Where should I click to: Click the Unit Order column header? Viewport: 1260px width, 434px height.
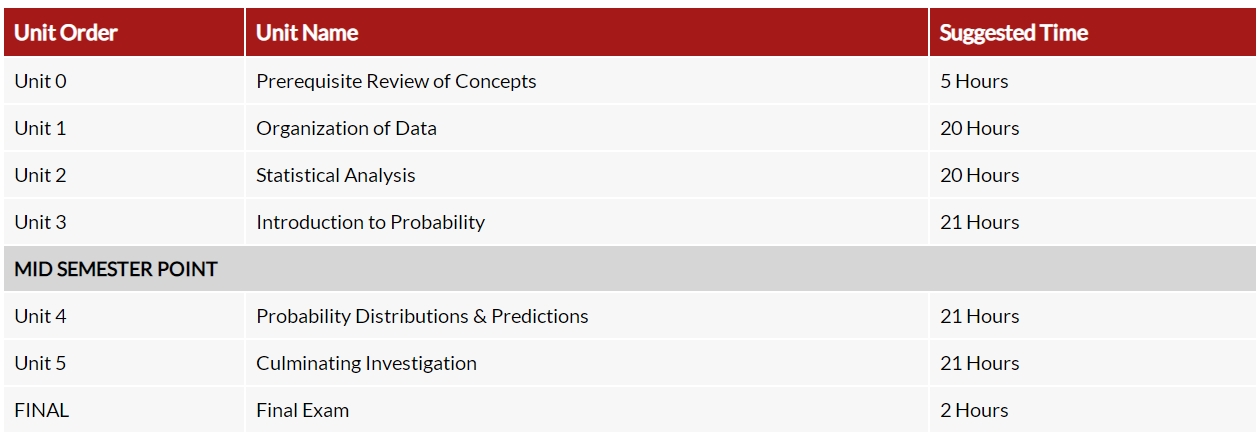coord(124,32)
